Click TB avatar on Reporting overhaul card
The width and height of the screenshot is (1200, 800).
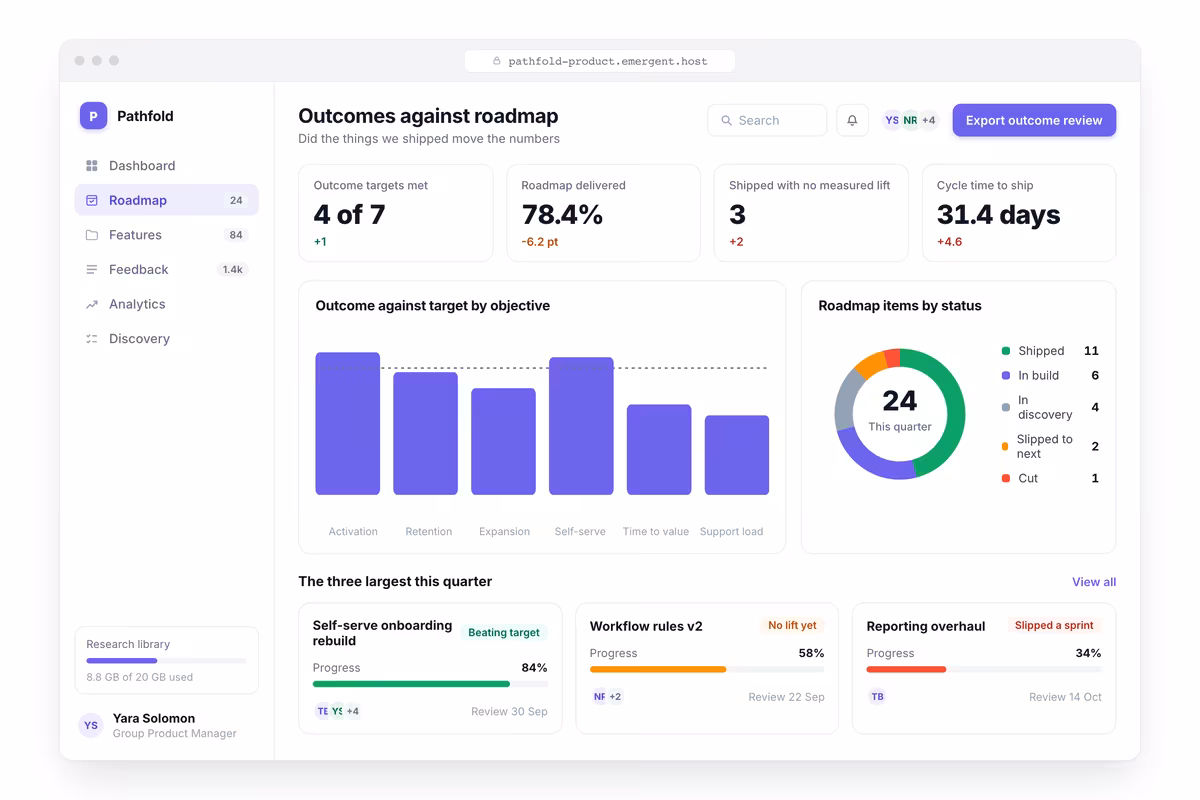pyautogui.click(x=877, y=696)
